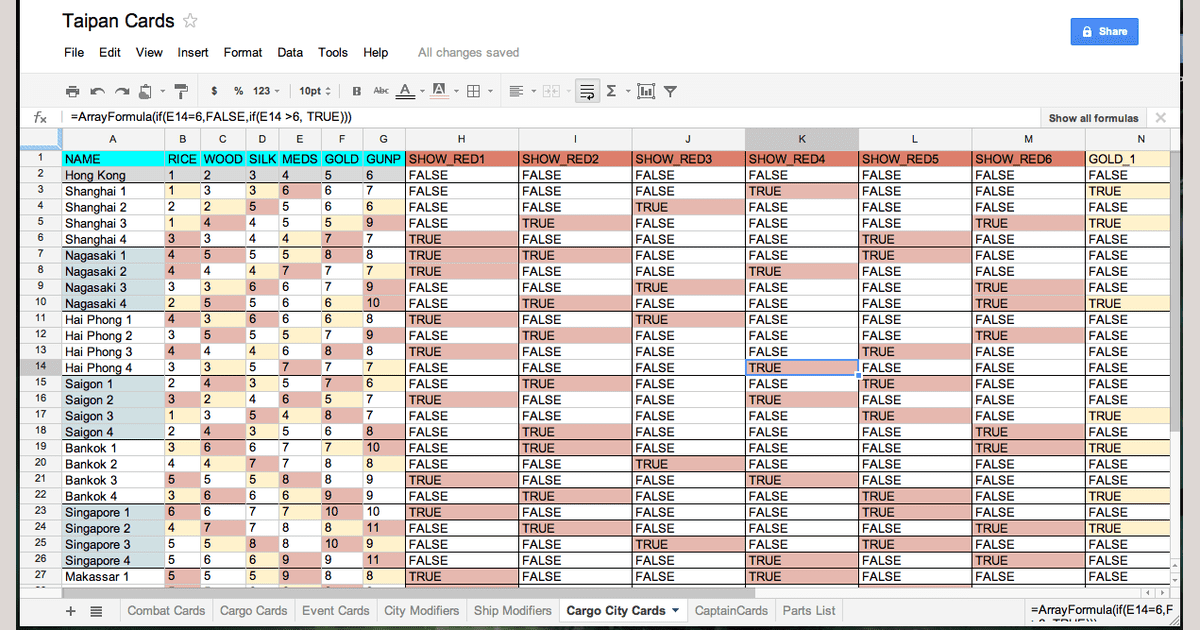Open the Data menu
This screenshot has height=630, width=1200.
290,52
